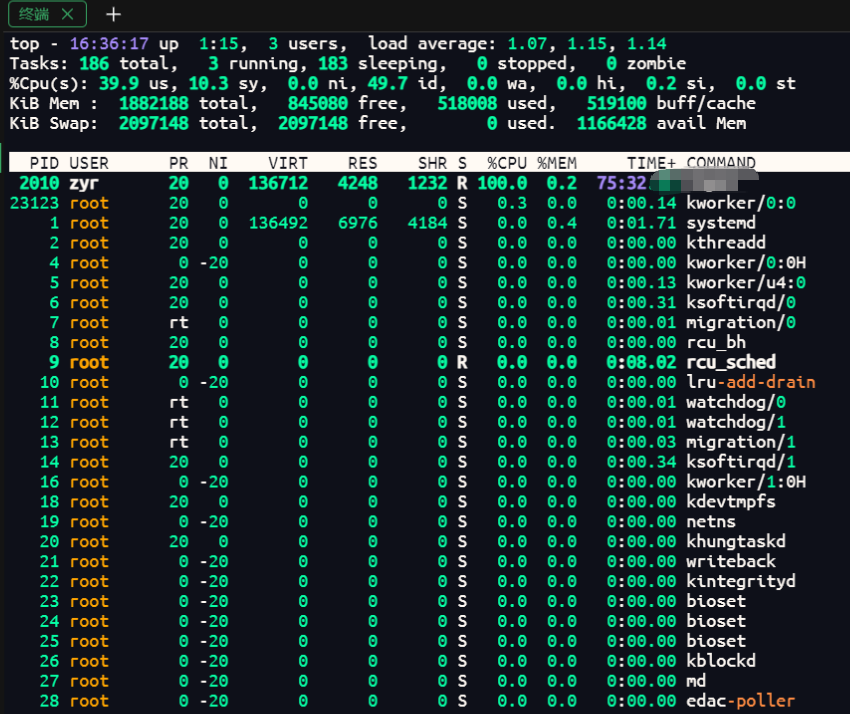850x714 pixels.
Task: Click the lru-add-drain command entry
Action: click(x=750, y=382)
